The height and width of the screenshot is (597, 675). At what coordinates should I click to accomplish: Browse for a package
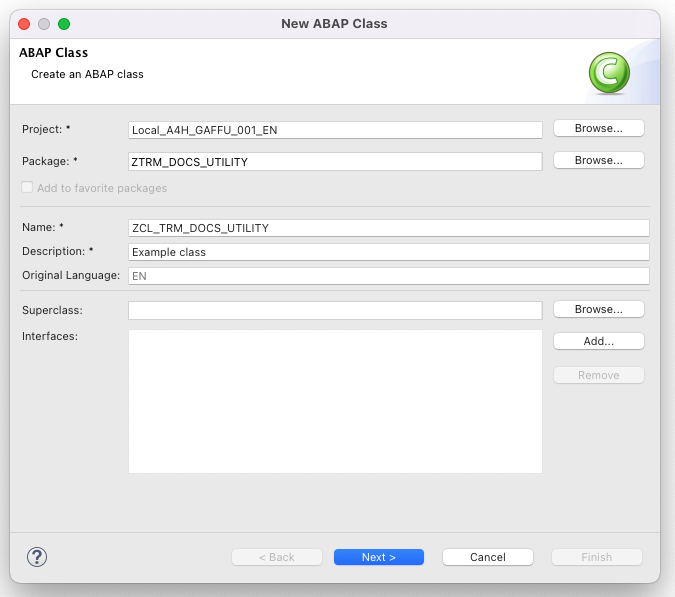[x=598, y=160]
